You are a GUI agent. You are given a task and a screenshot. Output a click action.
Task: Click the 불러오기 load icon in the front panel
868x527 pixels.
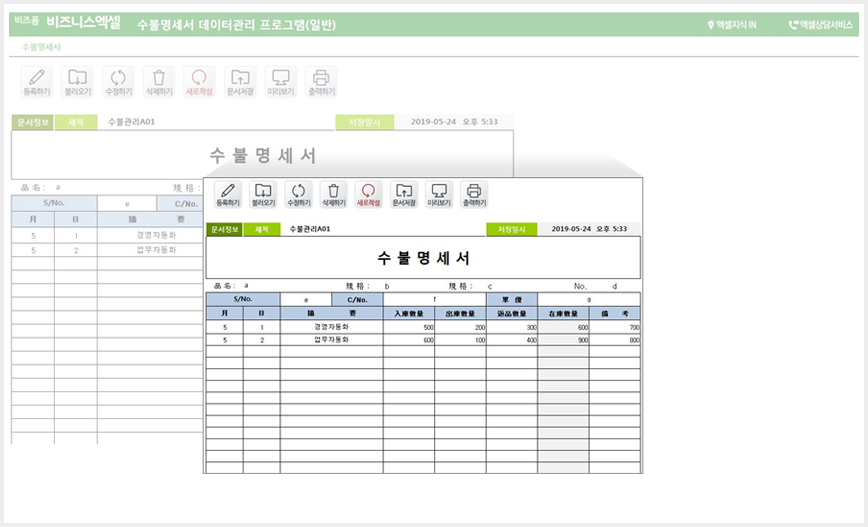click(x=263, y=194)
